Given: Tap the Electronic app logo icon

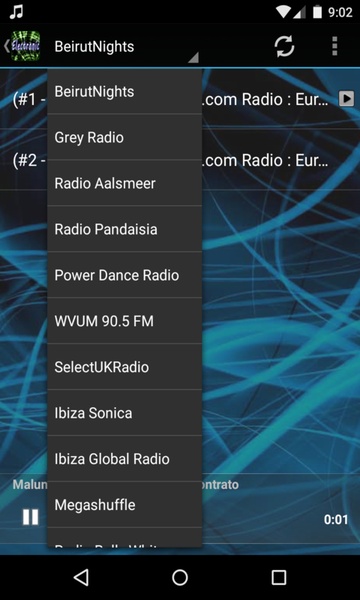Looking at the screenshot, I should pos(25,46).
